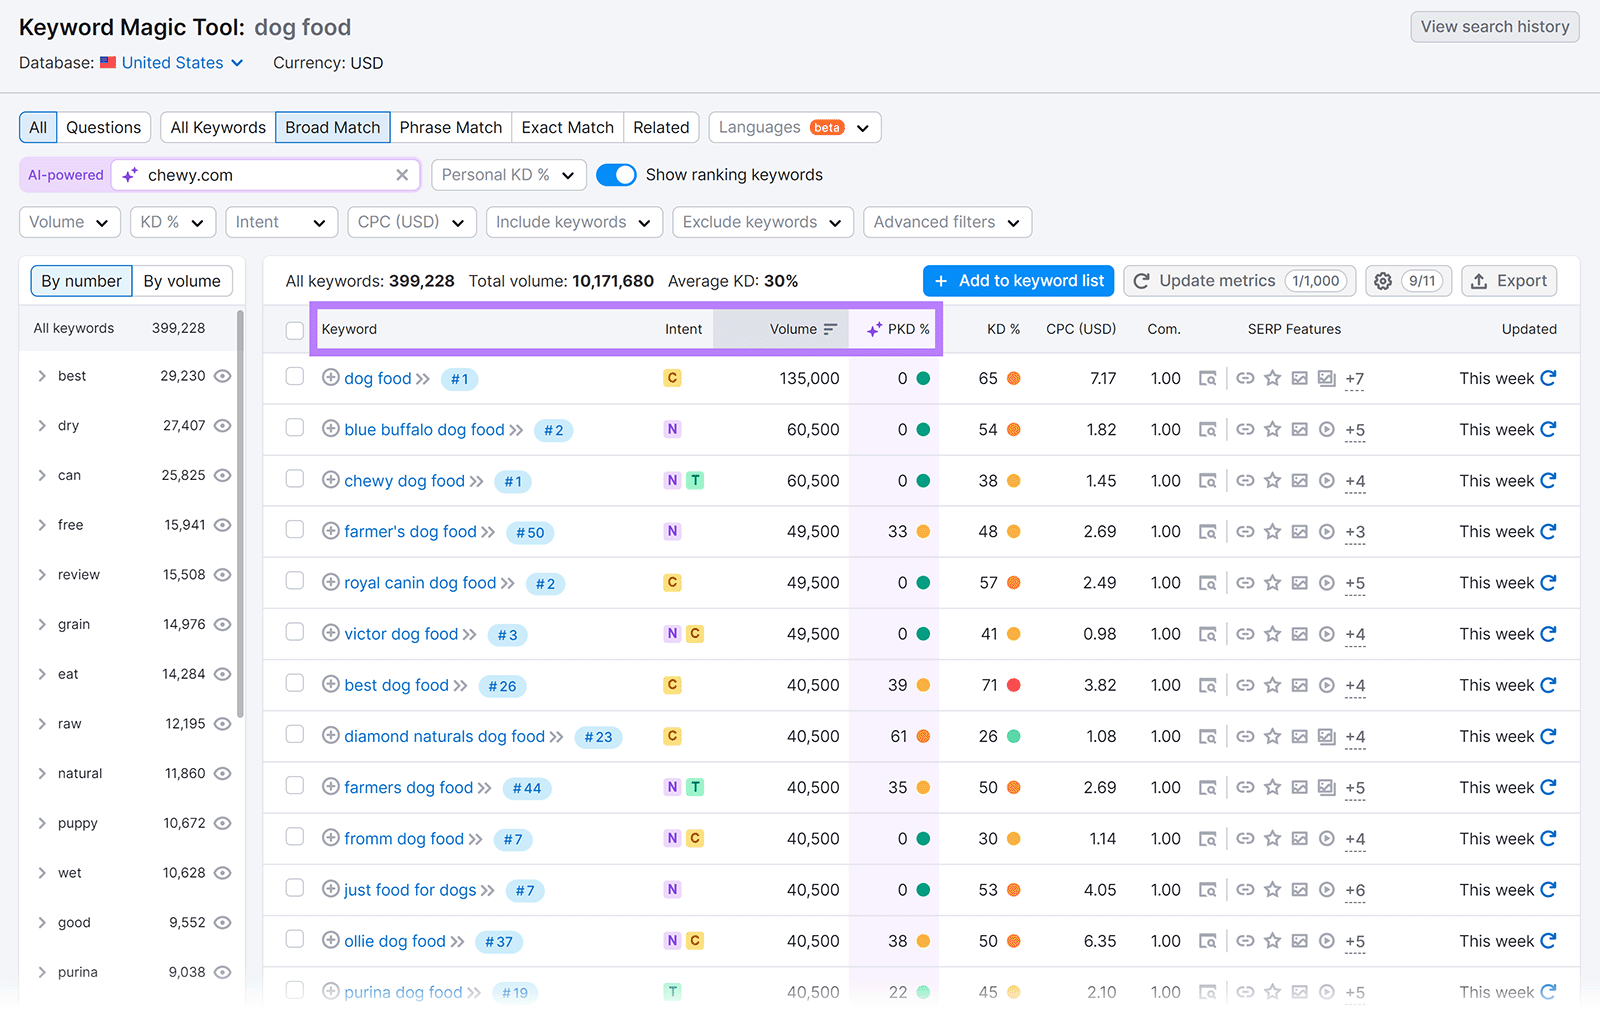
Task: Check the checkbox next to farmer's dog food
Action: coord(294,529)
